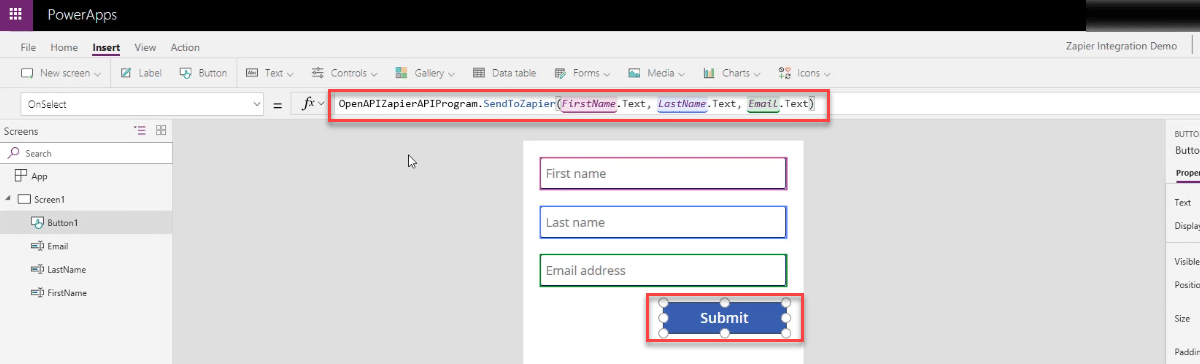Viewport: 1200px width, 364px height.
Task: Open the app launcher waffle icon
Action: click(15, 15)
